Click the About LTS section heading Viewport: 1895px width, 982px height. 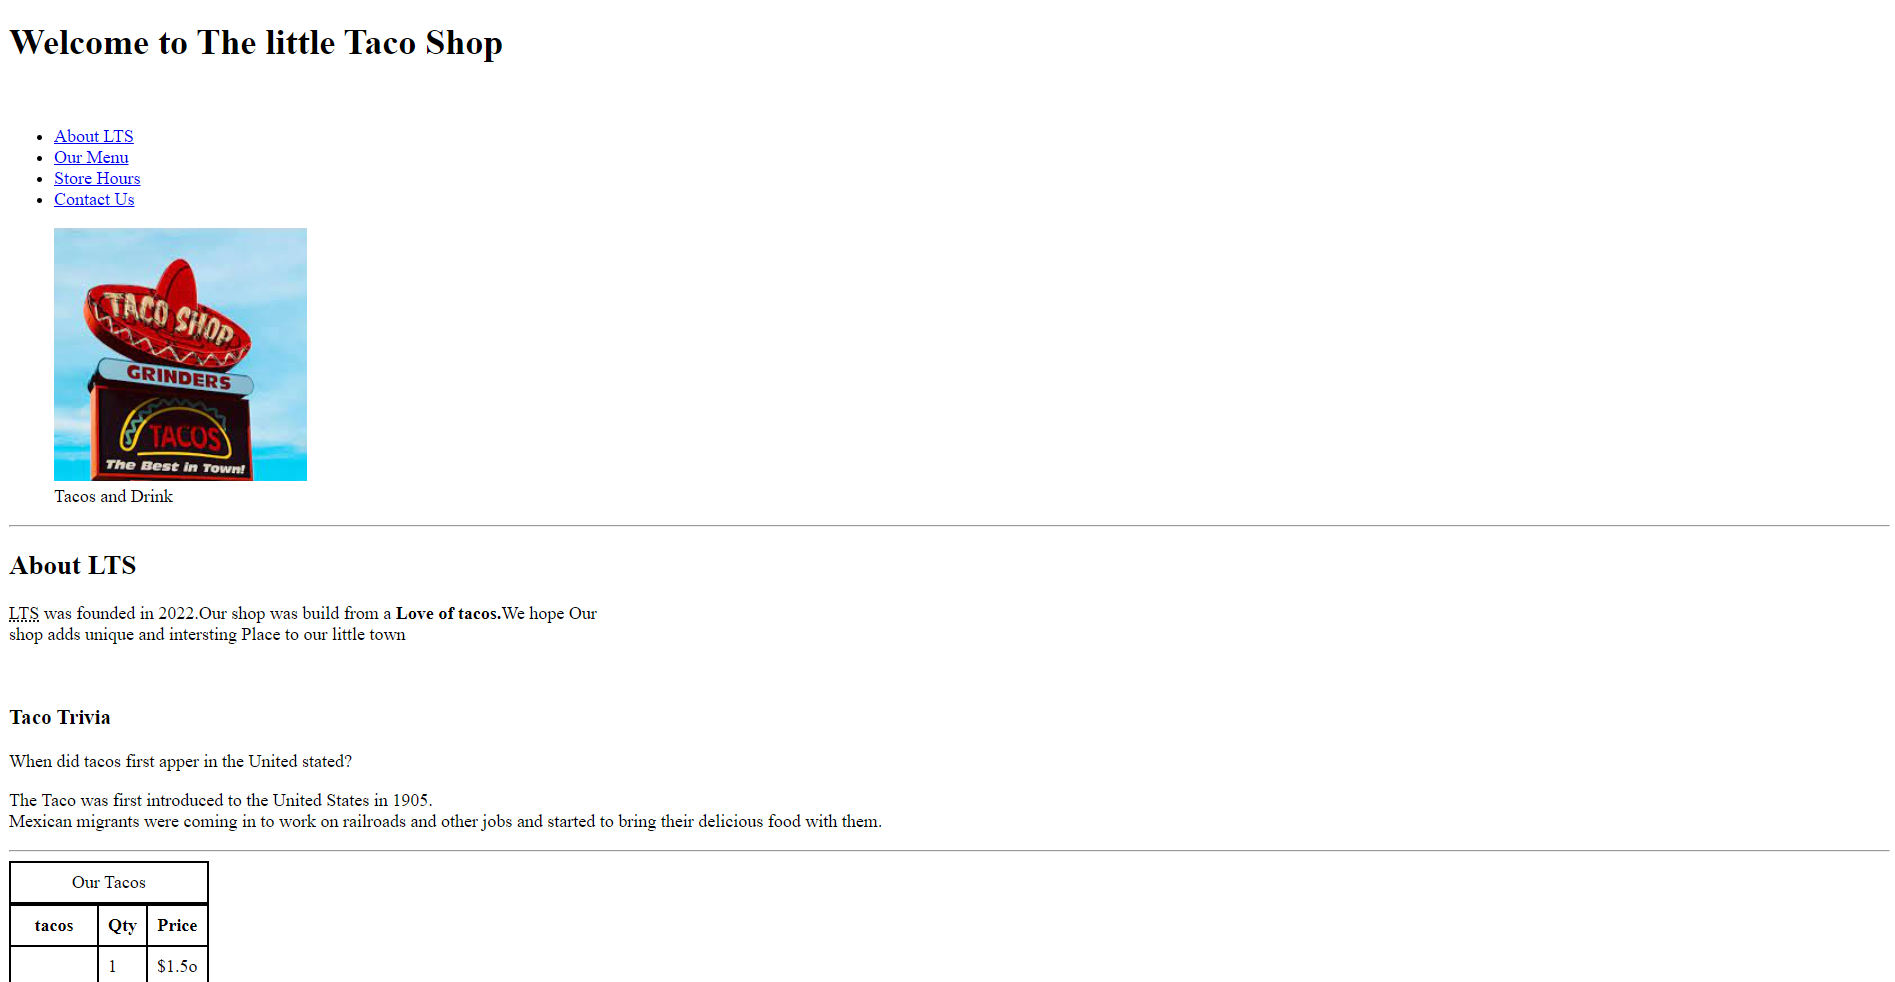click(x=72, y=565)
